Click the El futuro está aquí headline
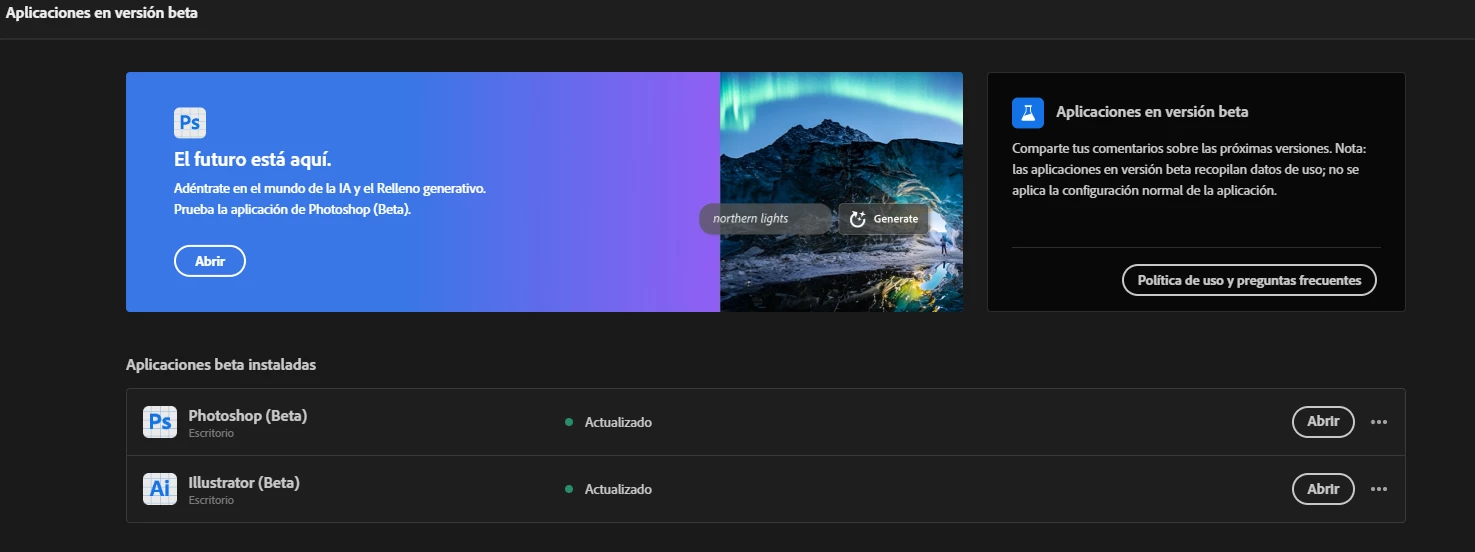Screen dimensions: 1475x552 tap(253, 160)
